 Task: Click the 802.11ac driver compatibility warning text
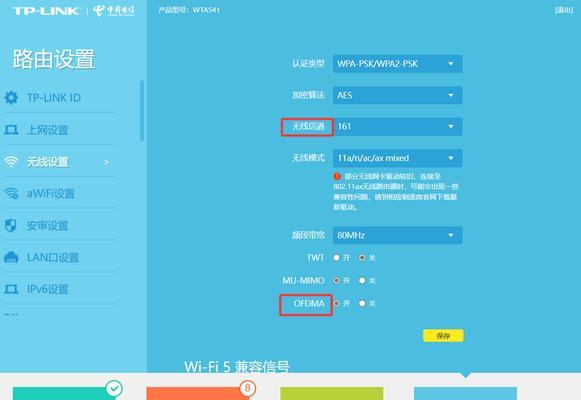[x=396, y=191]
